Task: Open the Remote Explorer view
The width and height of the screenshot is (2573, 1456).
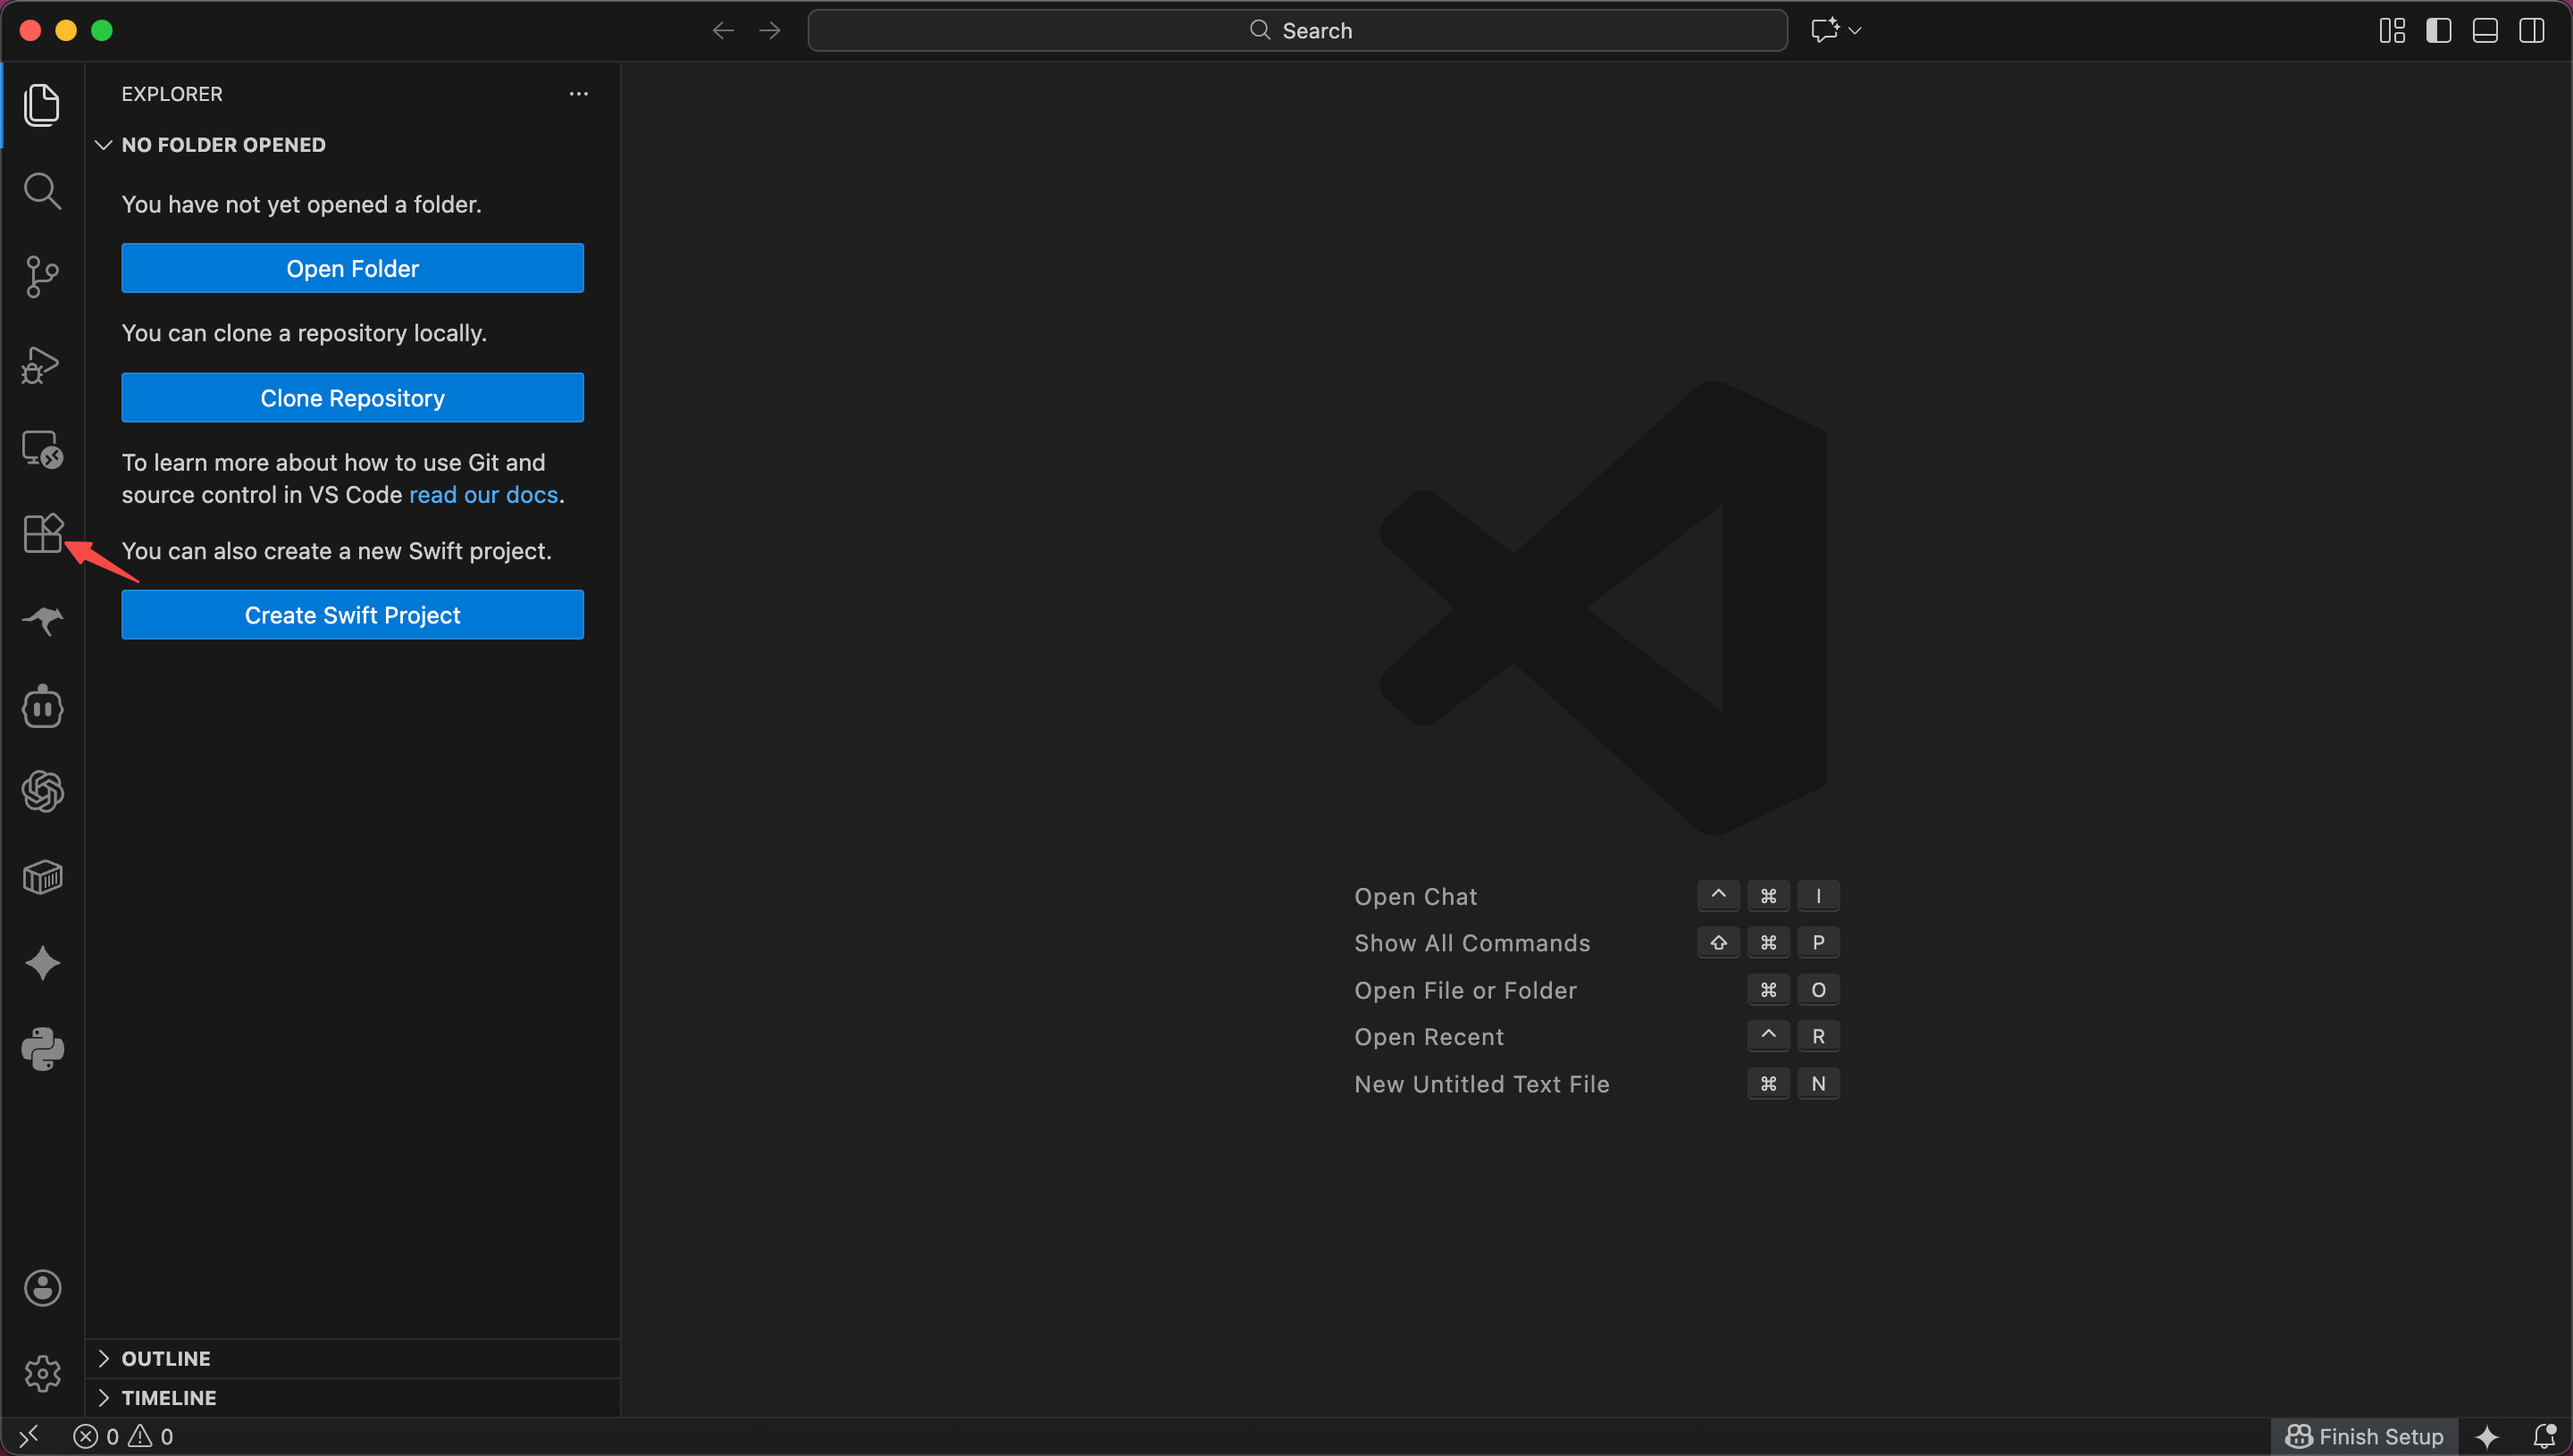Action: pos(42,449)
